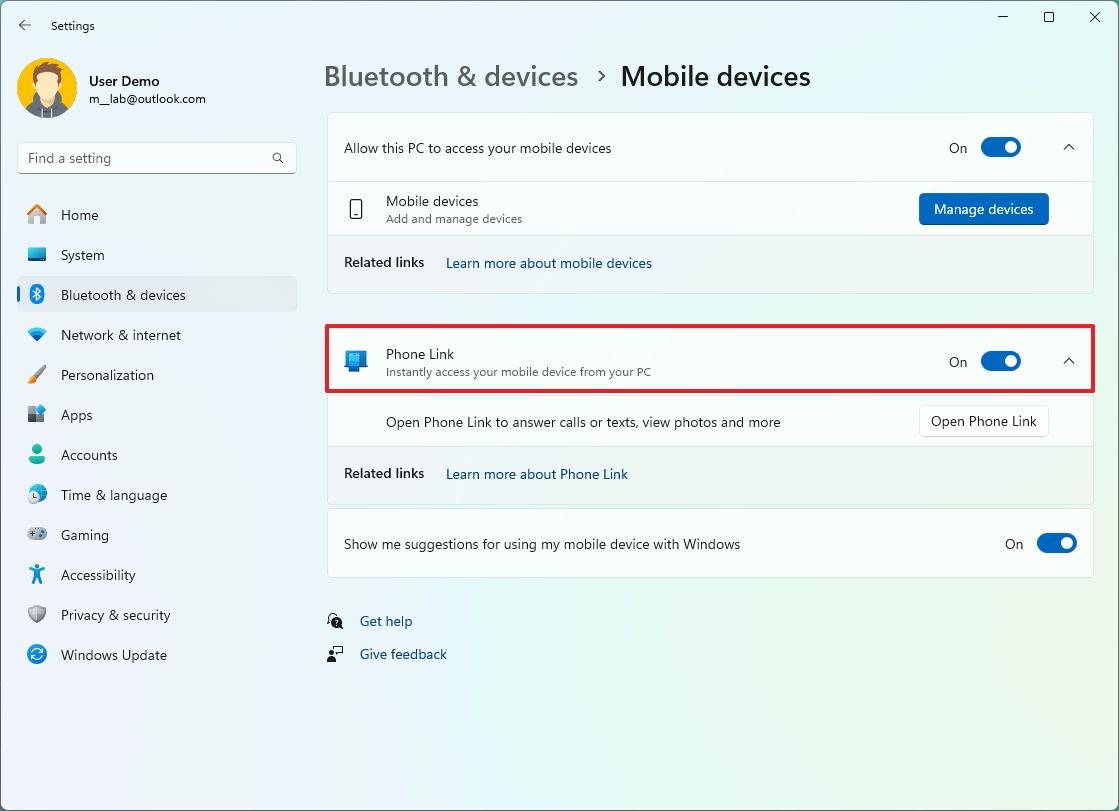Navigate back to Bluetooth & devices breadcrumb
1119x811 pixels.
450,76
